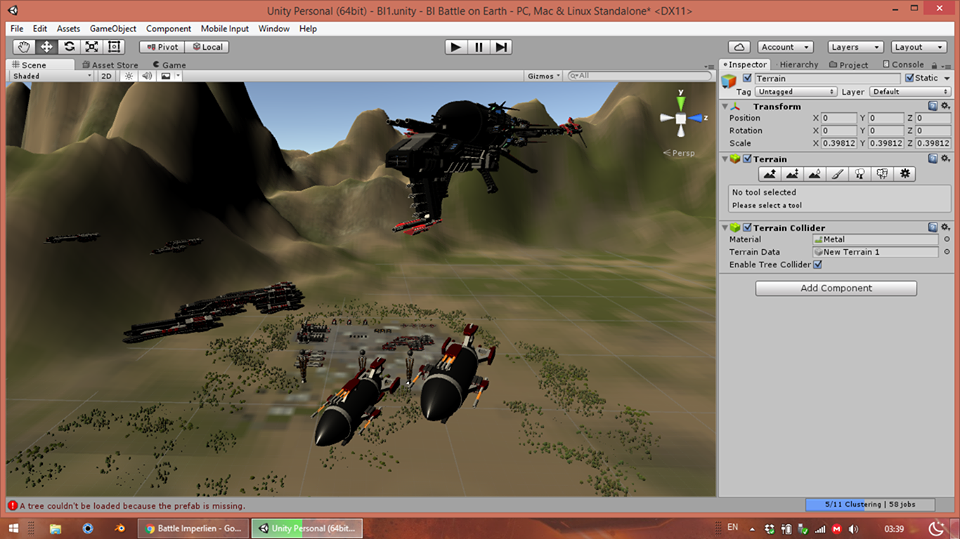Open the Account dropdown

click(786, 47)
